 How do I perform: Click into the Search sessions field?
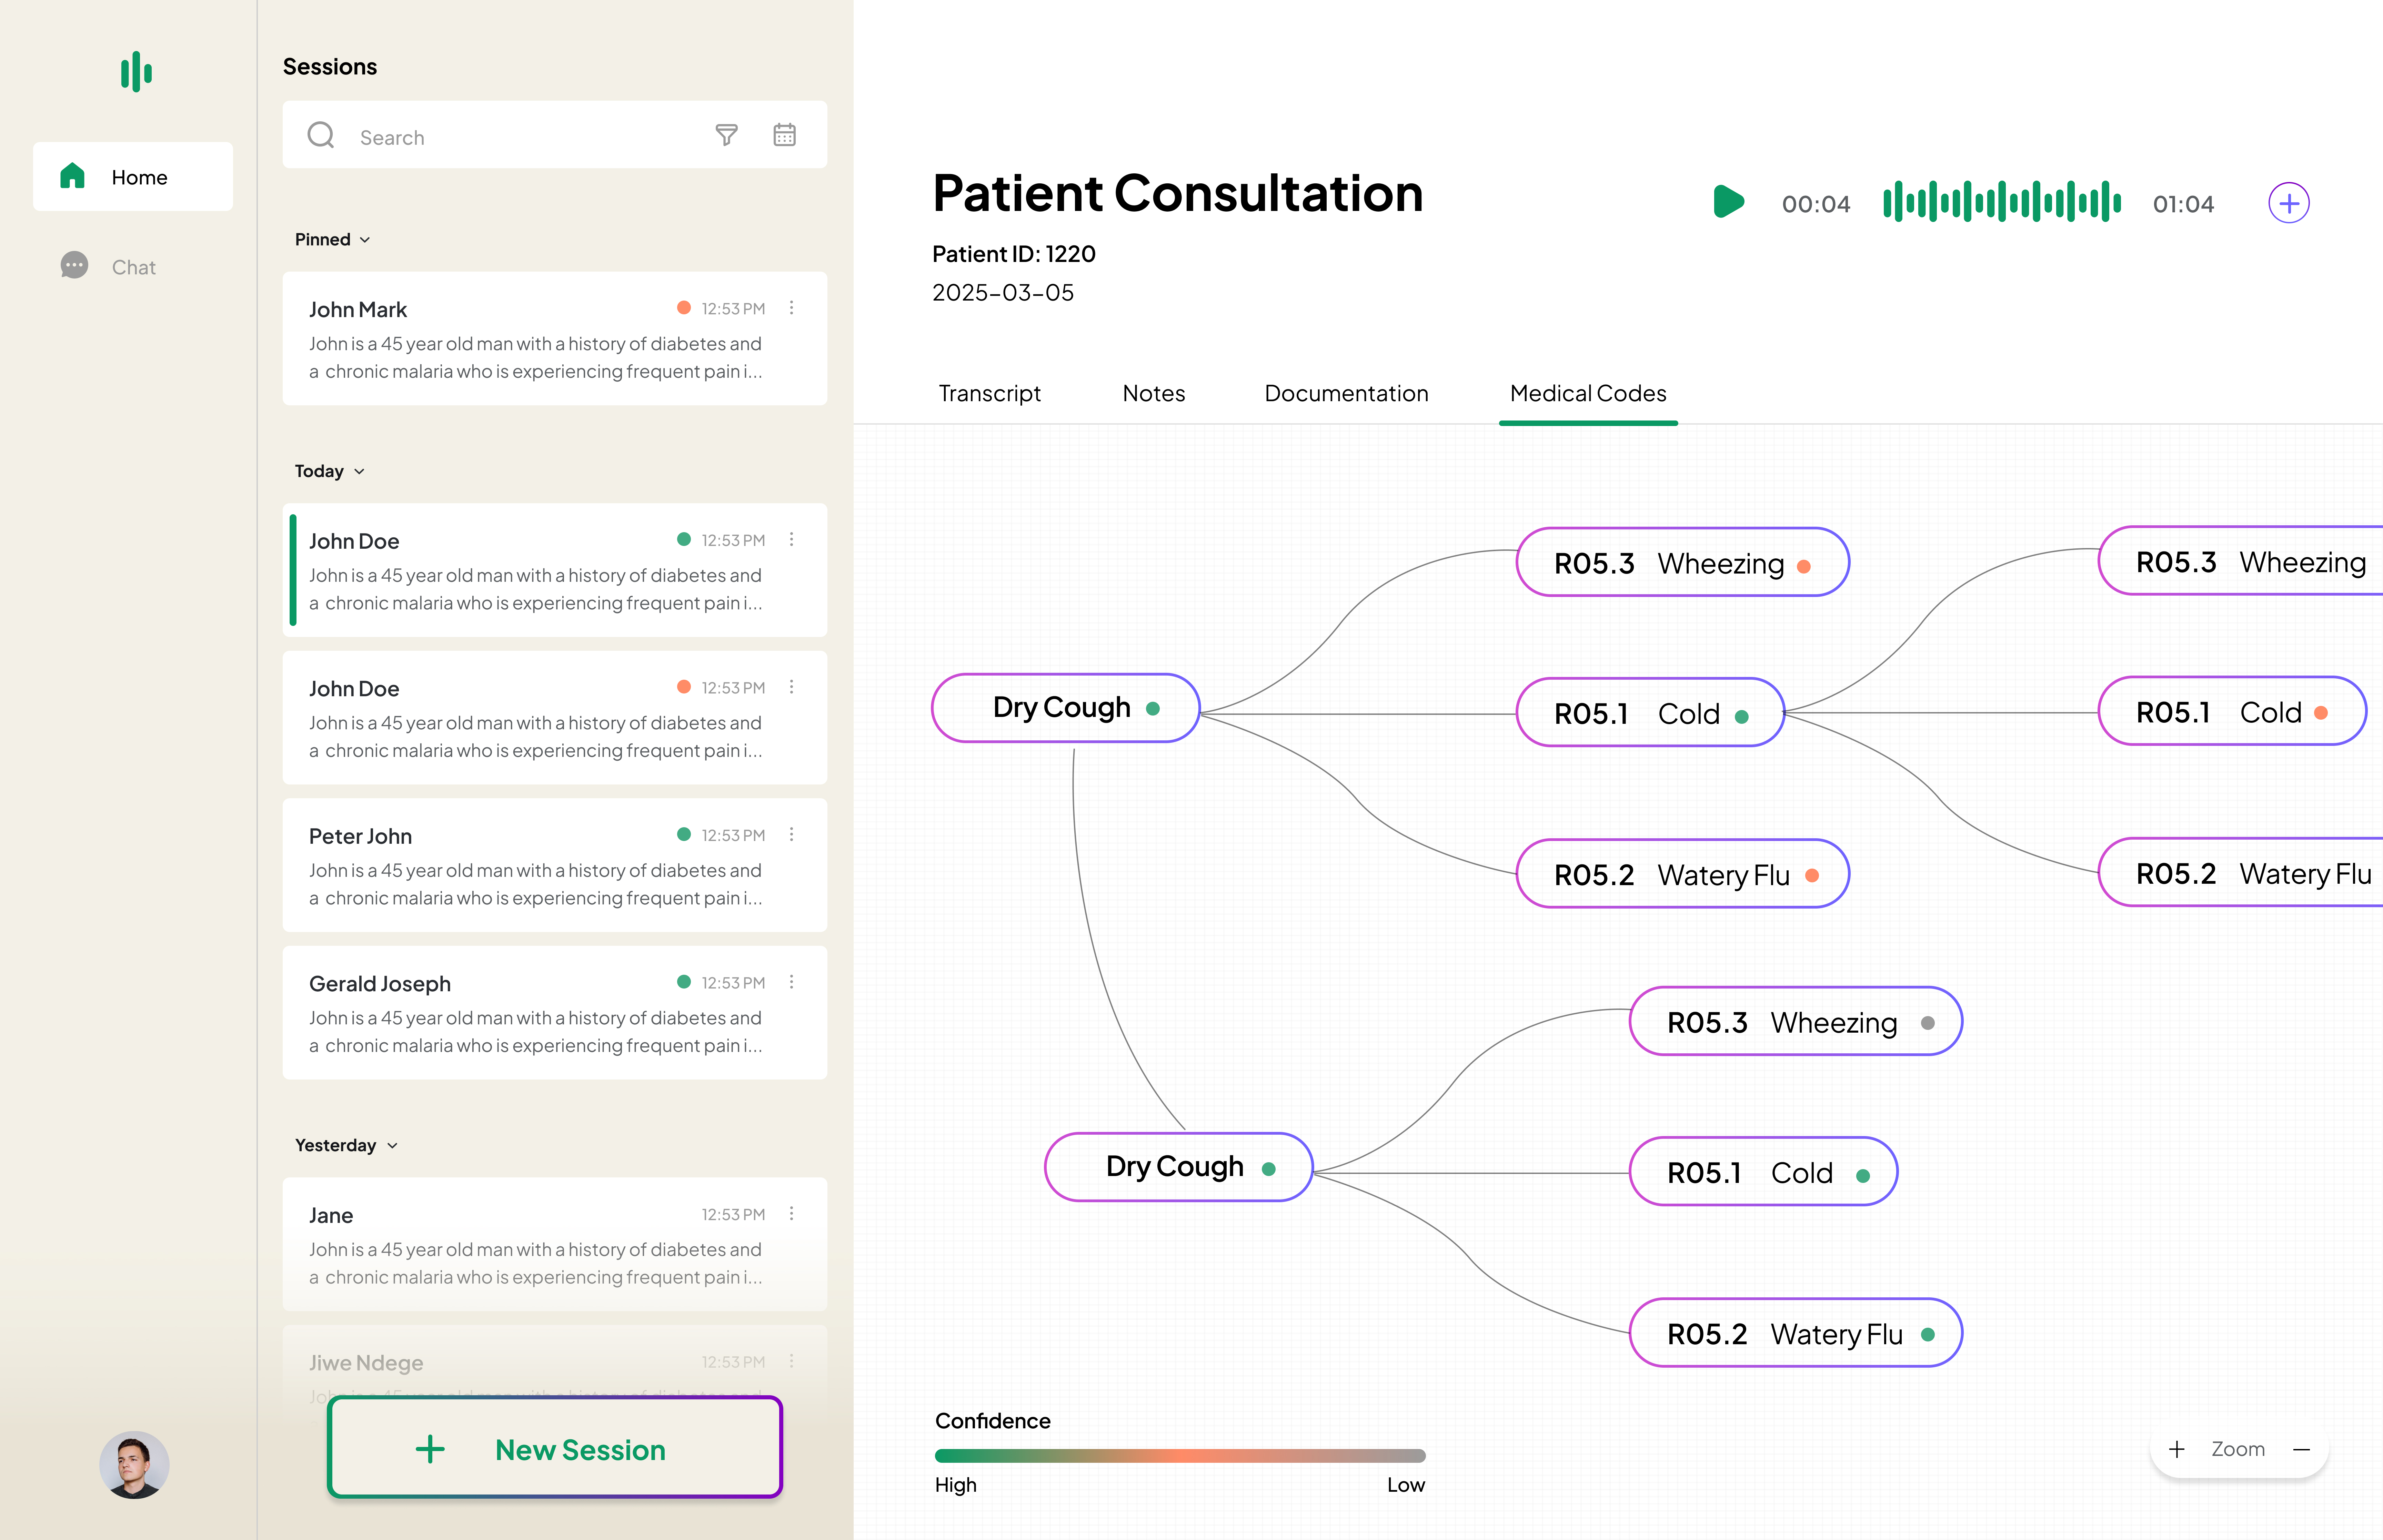tap(520, 137)
